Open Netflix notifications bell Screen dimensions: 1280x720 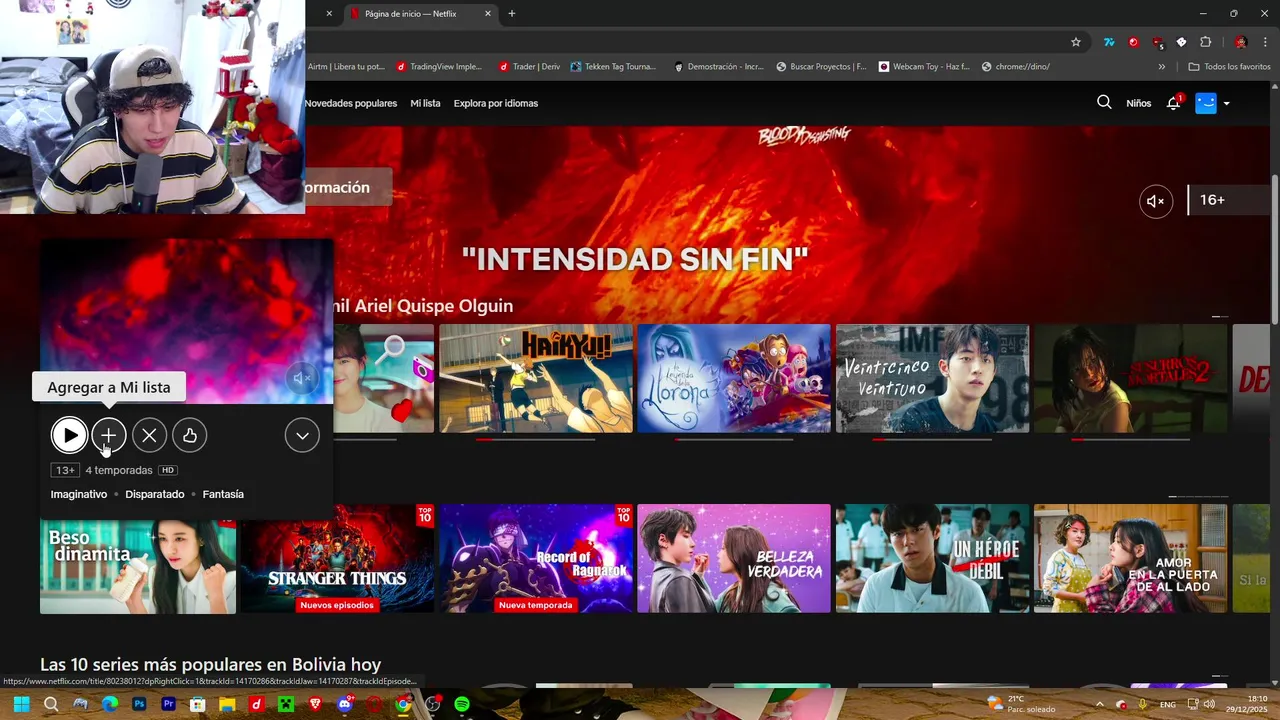click(1174, 103)
